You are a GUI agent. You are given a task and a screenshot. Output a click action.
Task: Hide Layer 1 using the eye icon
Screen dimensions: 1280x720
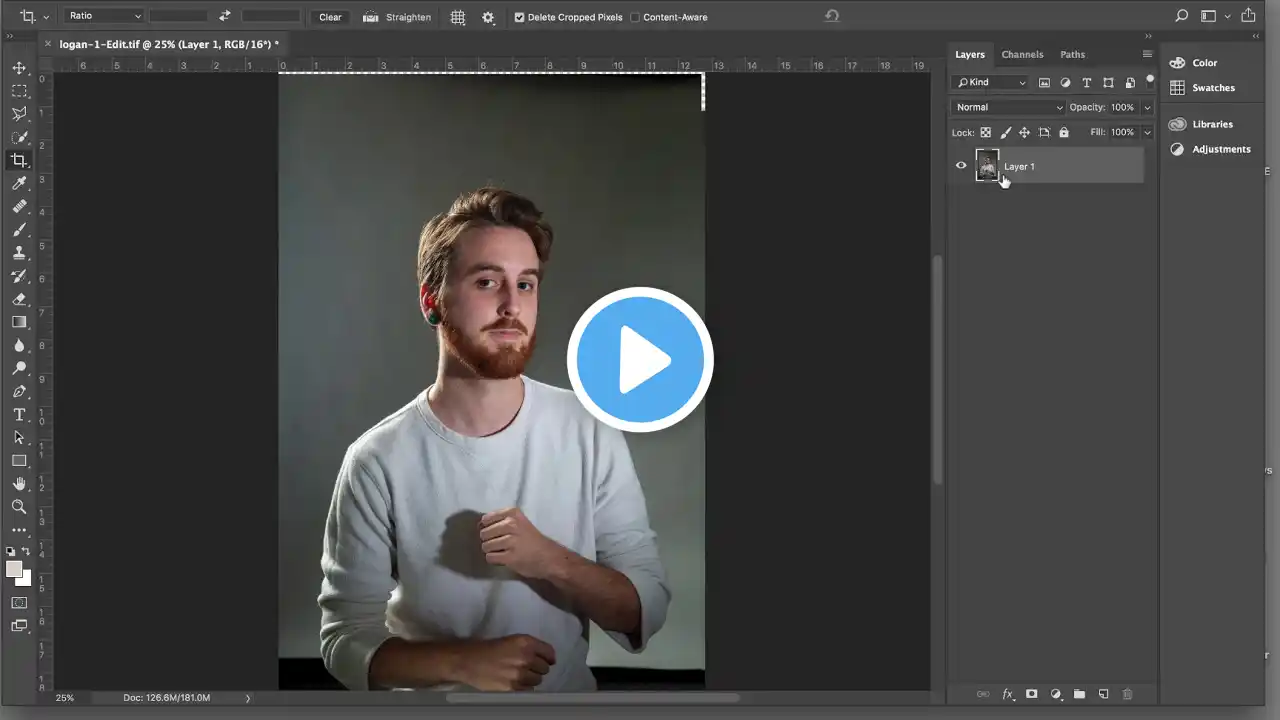click(961, 166)
